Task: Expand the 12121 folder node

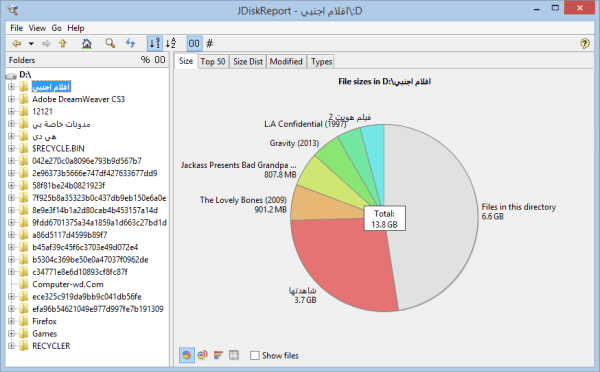Action: pyautogui.click(x=11, y=111)
